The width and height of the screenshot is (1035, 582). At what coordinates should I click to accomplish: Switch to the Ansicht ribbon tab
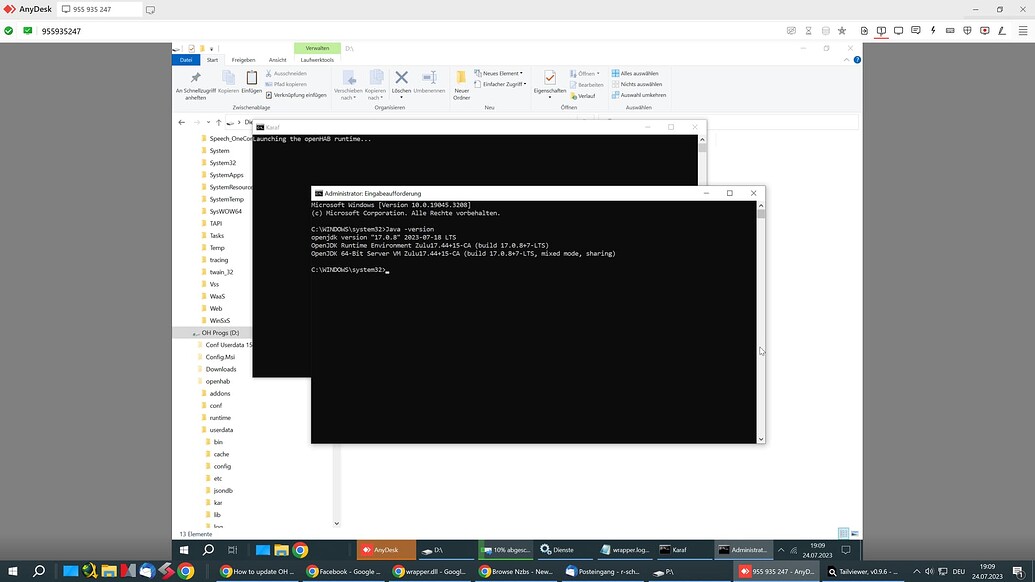click(x=278, y=60)
